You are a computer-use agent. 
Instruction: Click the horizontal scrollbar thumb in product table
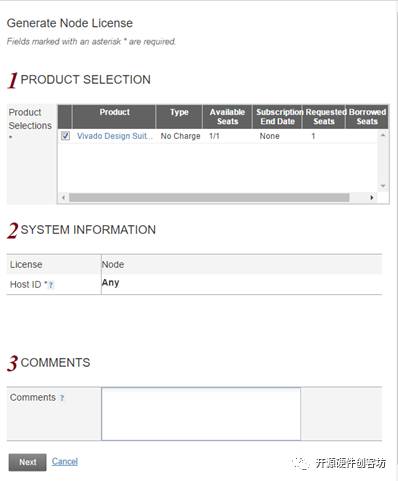209,197
